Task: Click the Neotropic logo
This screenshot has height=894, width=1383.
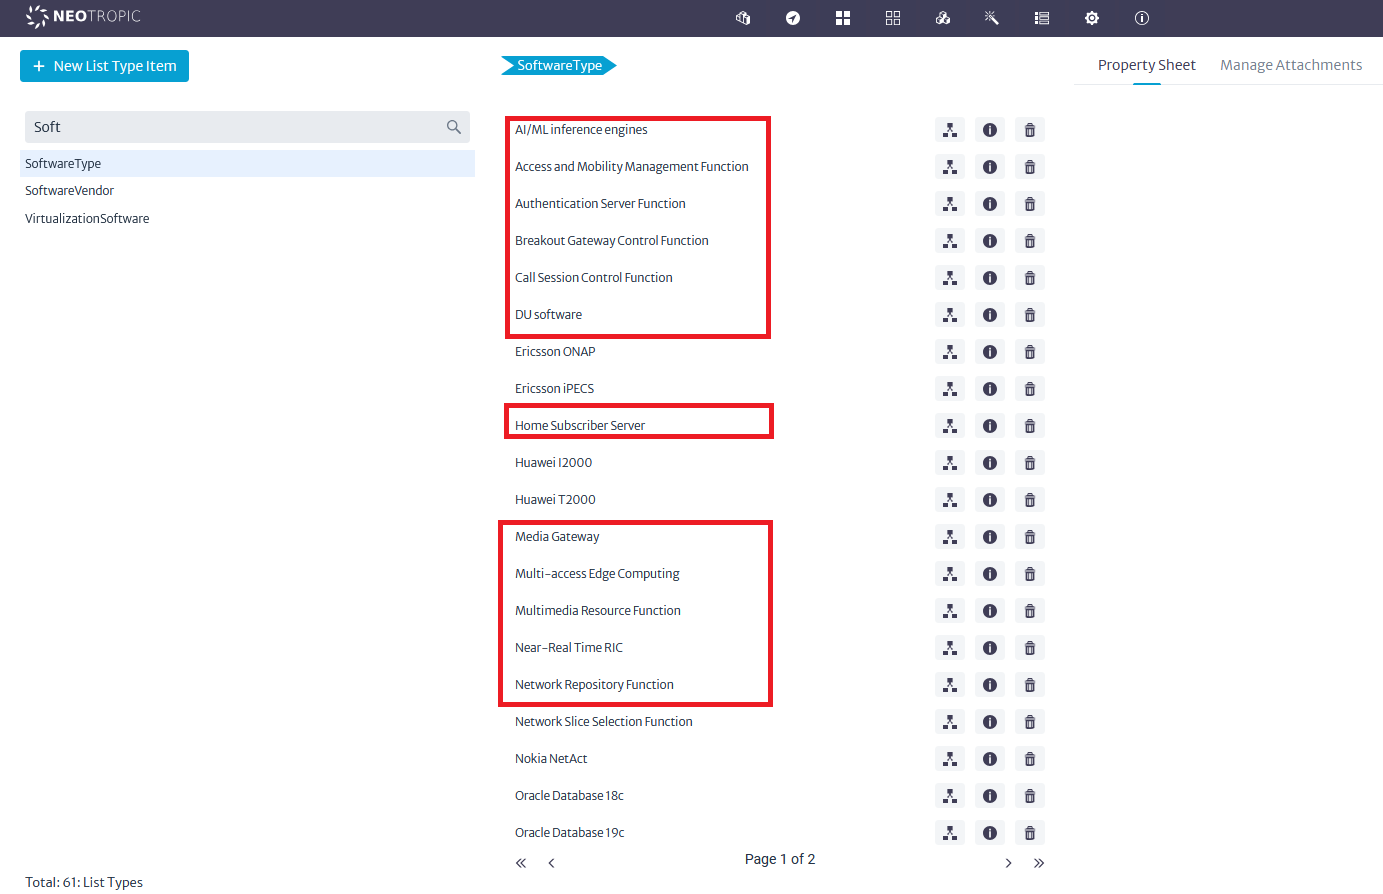Action: tap(83, 17)
